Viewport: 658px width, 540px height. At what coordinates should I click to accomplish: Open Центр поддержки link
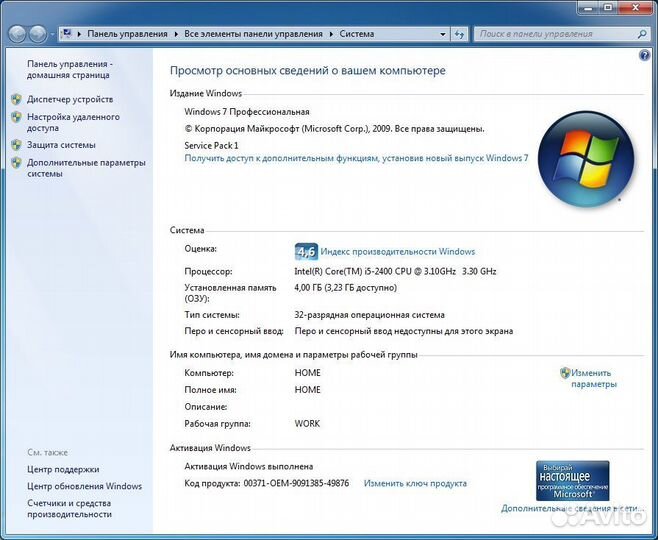(x=63, y=470)
